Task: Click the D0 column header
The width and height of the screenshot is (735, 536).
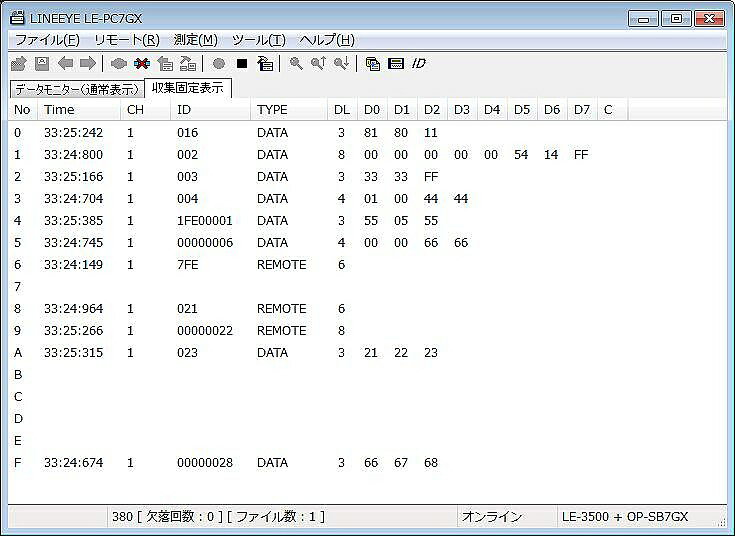Action: coord(372,110)
